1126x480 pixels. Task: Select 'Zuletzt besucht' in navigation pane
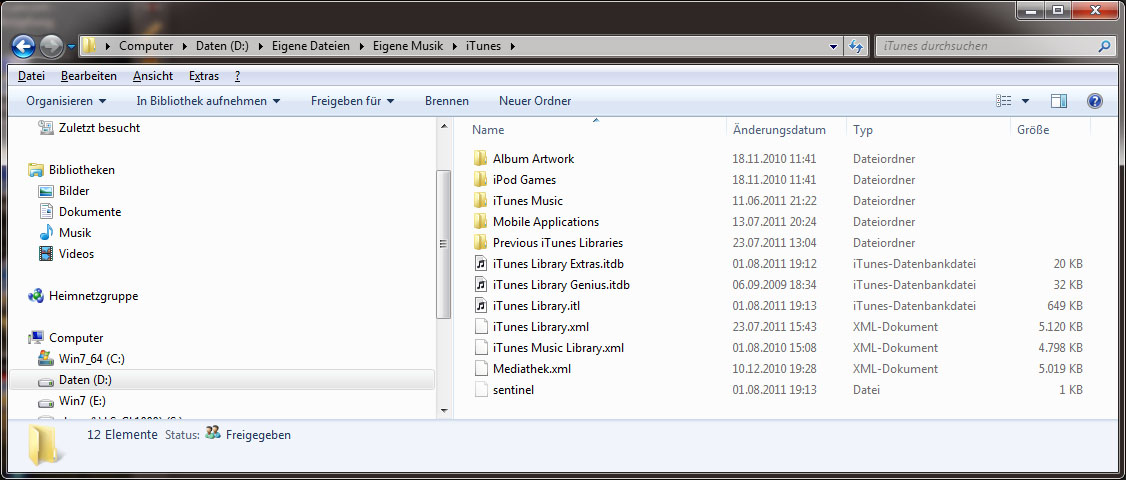click(x=99, y=128)
